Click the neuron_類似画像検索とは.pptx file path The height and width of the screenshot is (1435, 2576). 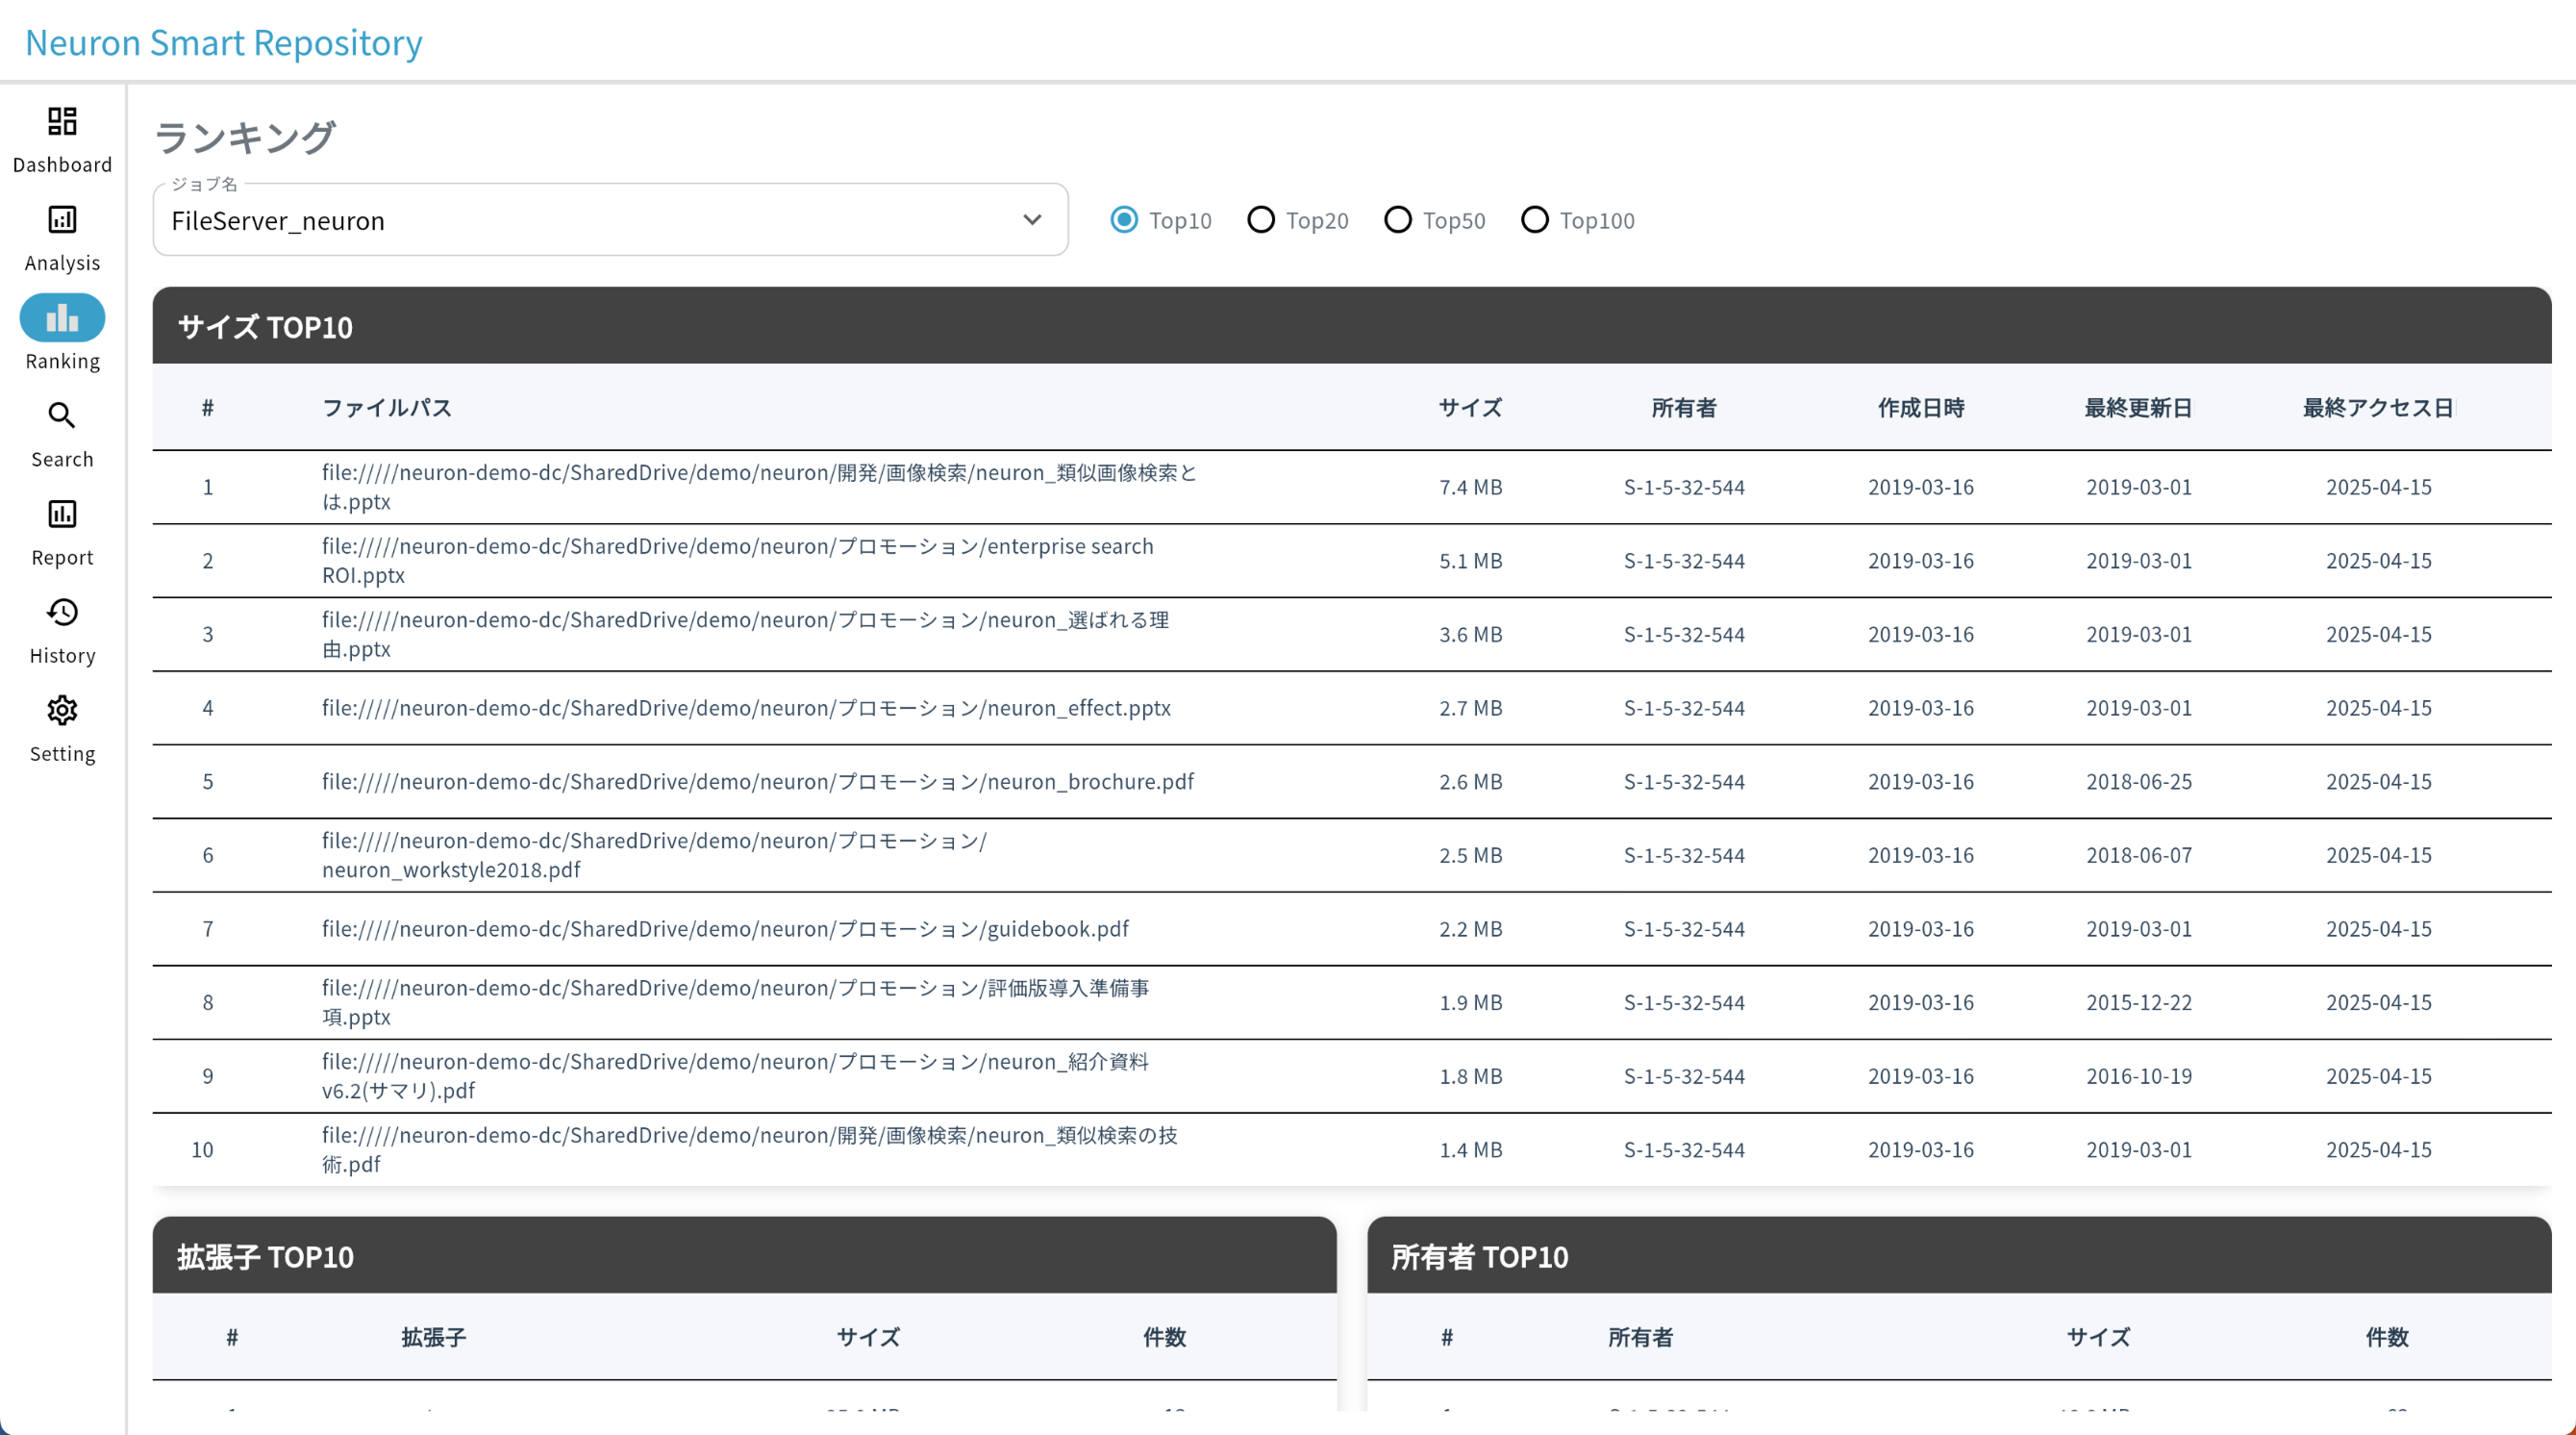tap(760, 487)
